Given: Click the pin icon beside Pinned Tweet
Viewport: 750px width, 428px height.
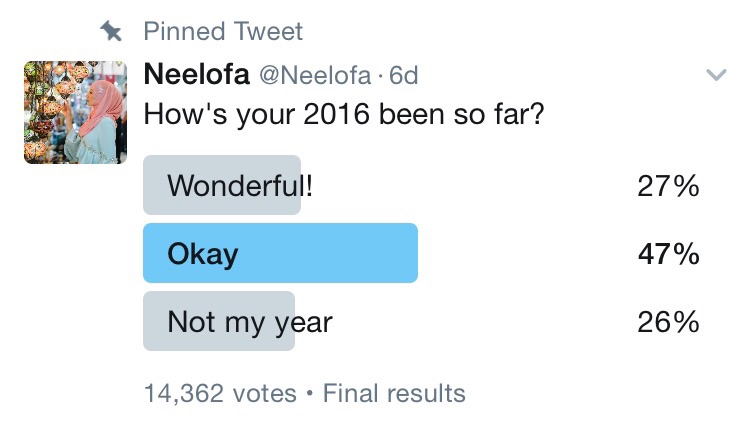Looking at the screenshot, I should coord(112,32).
